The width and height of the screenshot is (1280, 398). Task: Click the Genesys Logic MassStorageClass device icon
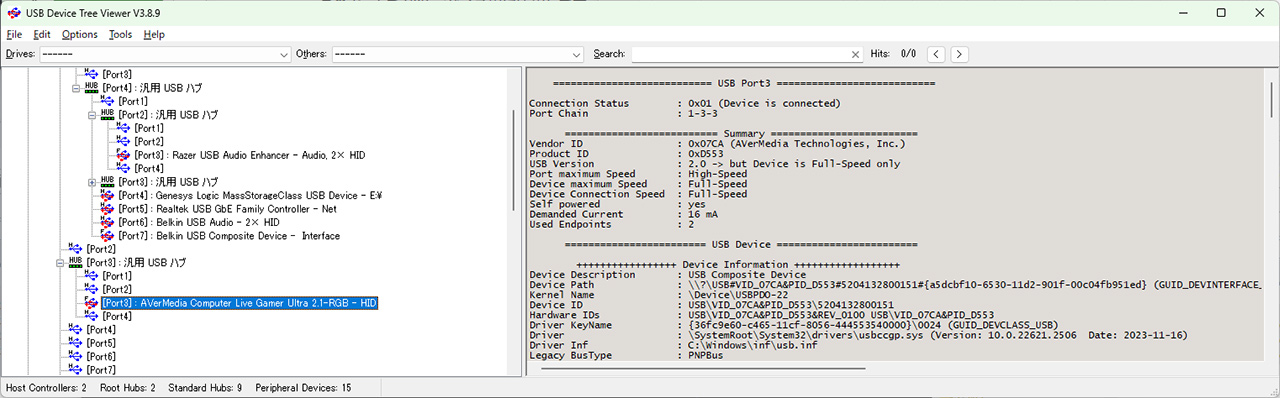coord(107,195)
